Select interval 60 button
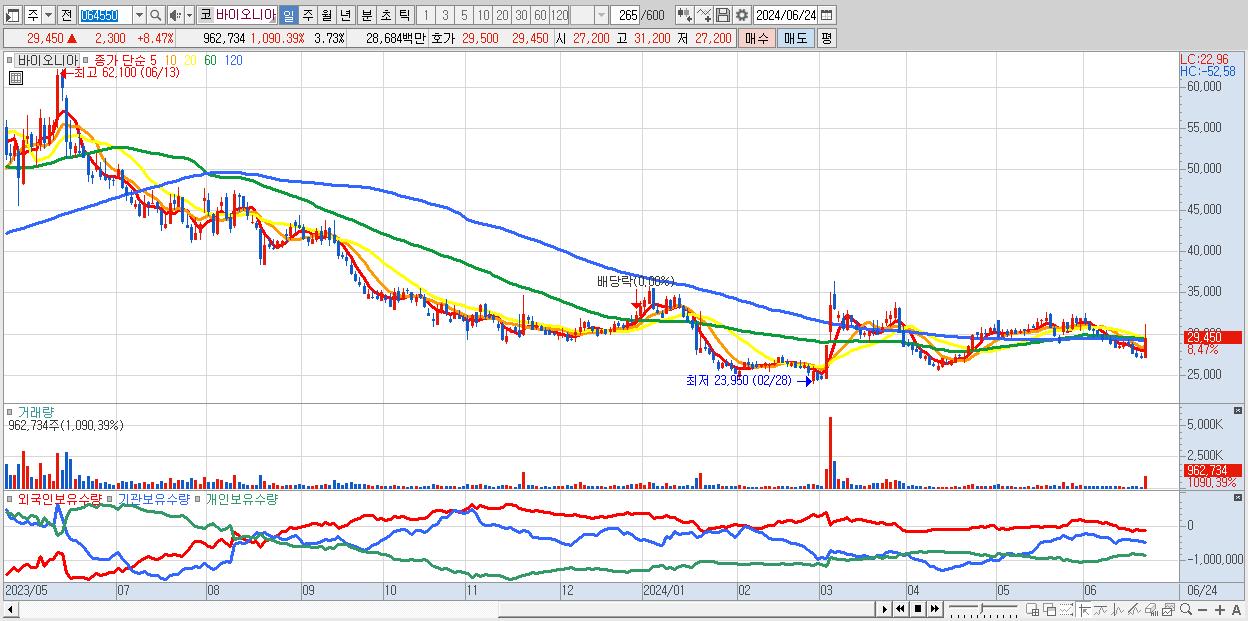Viewport: 1248px width, 621px height. pyautogui.click(x=540, y=16)
